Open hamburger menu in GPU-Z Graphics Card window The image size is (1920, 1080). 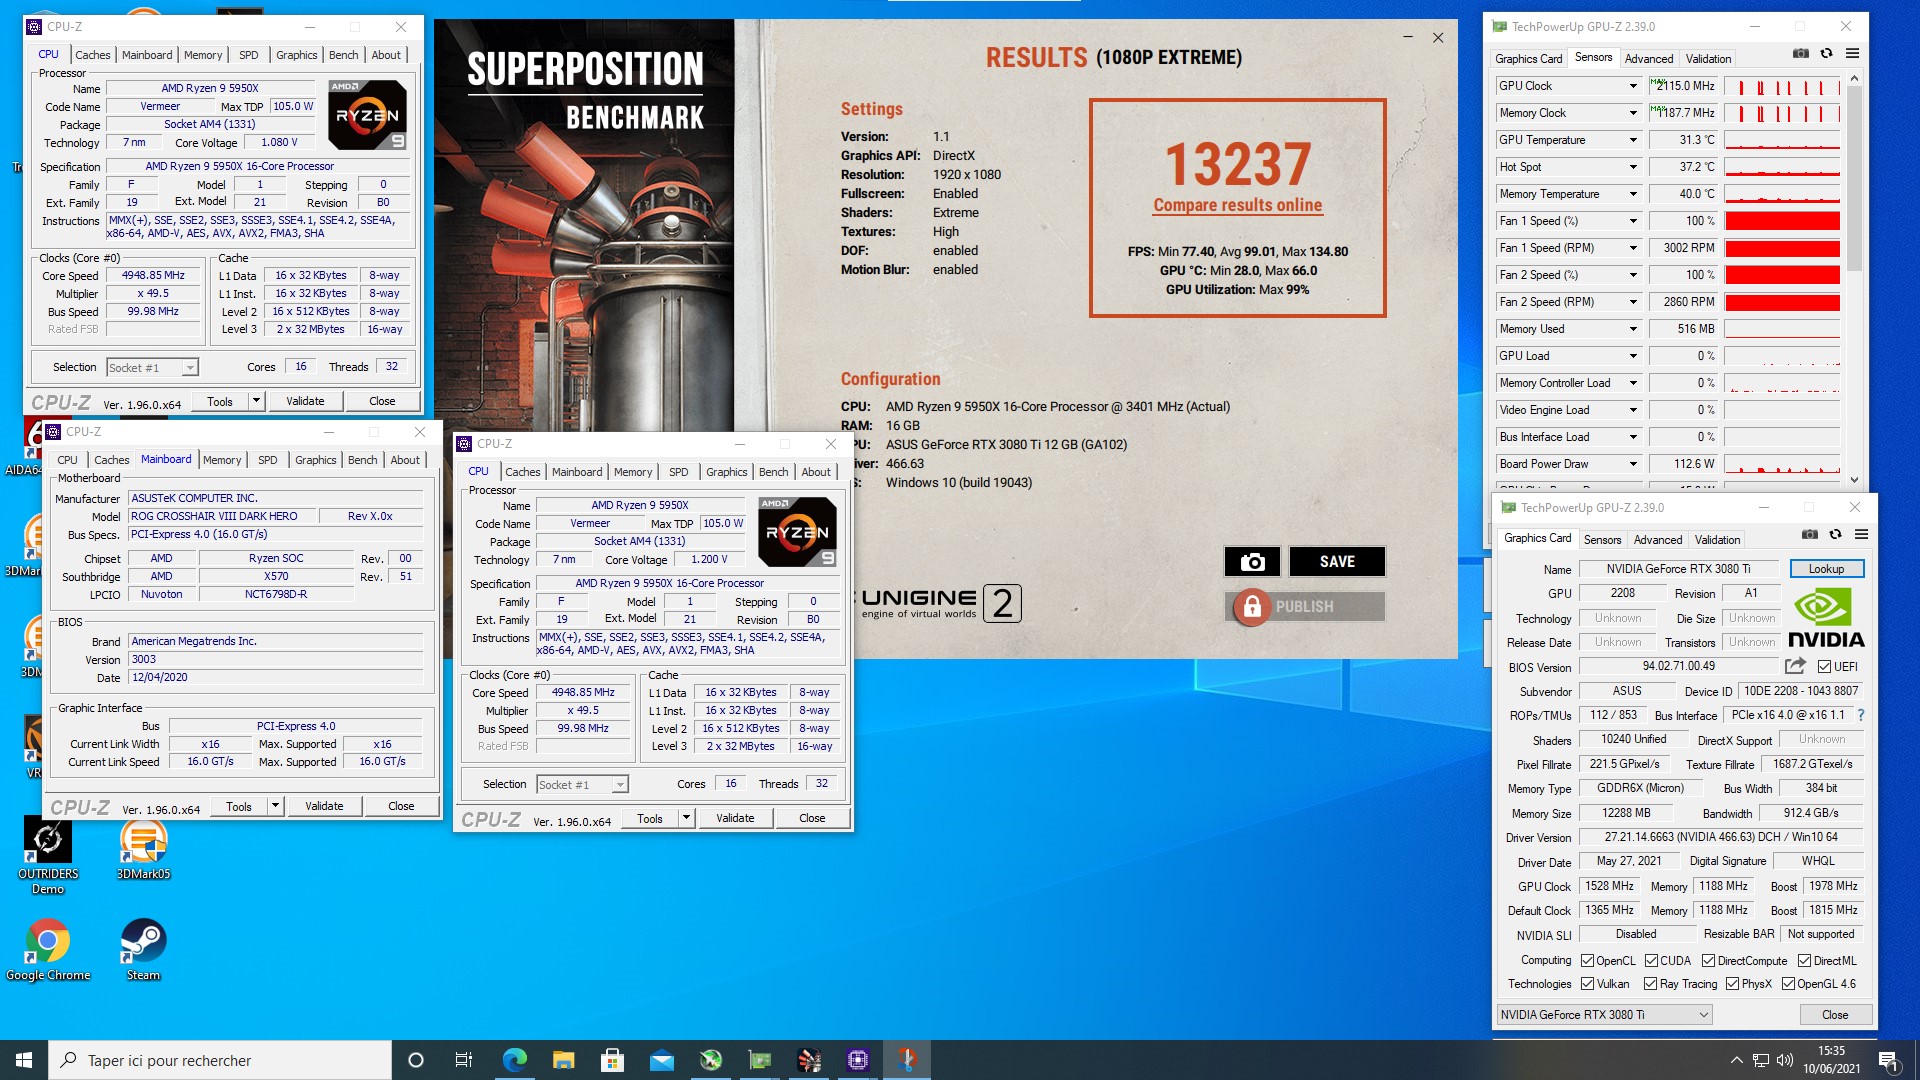[1861, 534]
